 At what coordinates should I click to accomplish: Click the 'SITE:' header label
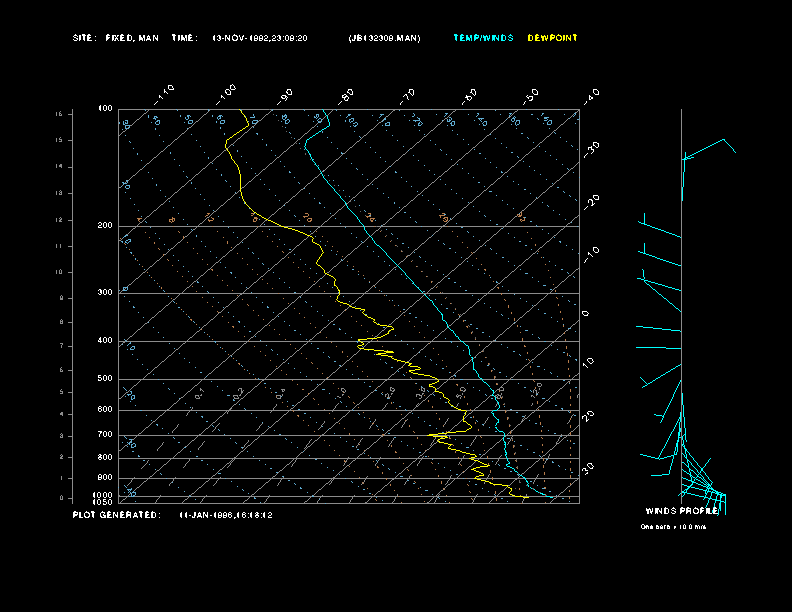point(83,38)
